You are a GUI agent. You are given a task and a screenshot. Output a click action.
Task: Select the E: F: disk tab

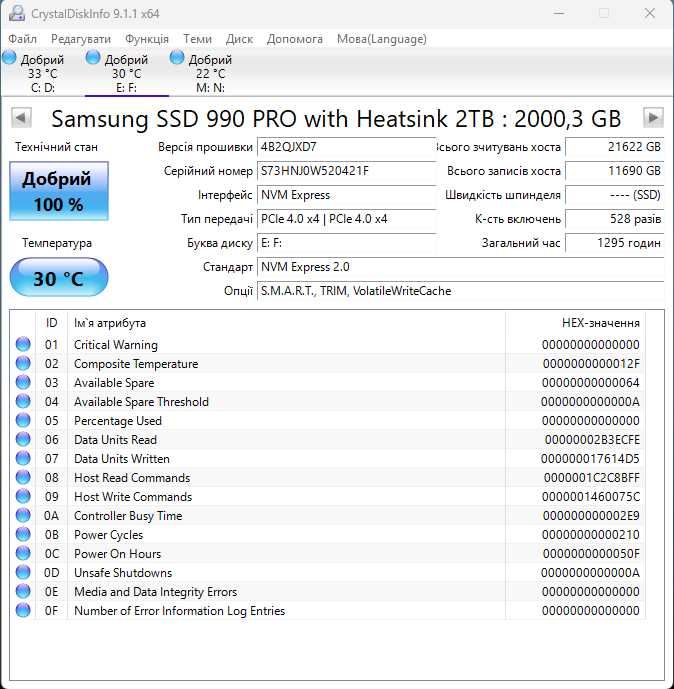click(x=127, y=73)
